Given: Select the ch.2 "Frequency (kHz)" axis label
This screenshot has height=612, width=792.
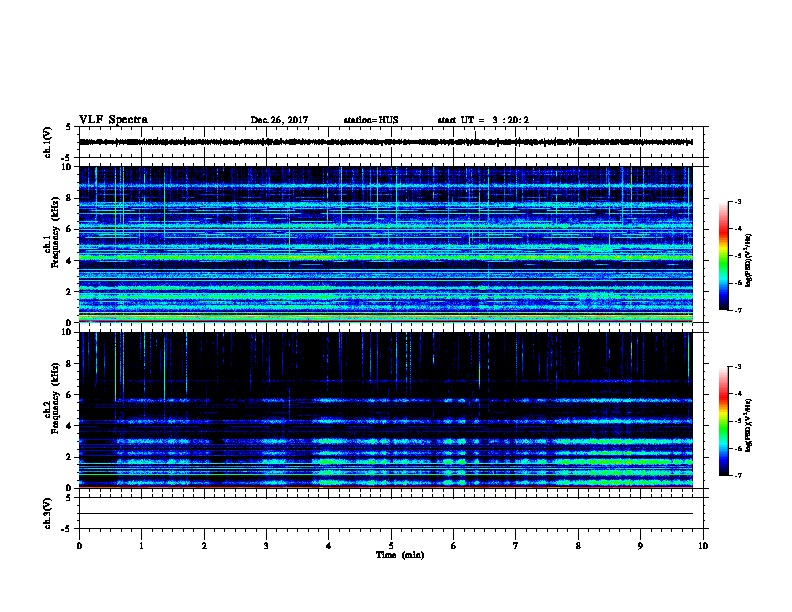Looking at the screenshot, I should click(x=55, y=398).
